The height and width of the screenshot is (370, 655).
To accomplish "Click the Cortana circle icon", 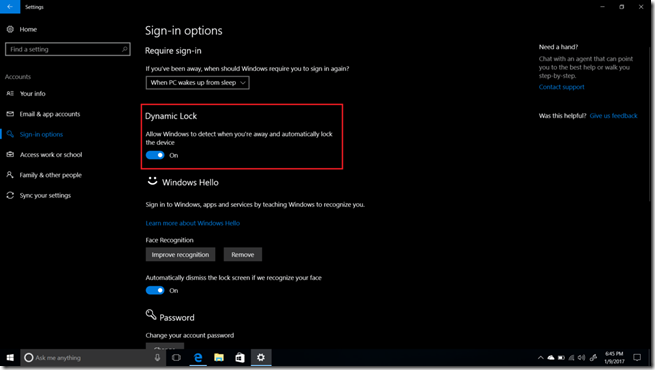I will [x=28, y=357].
